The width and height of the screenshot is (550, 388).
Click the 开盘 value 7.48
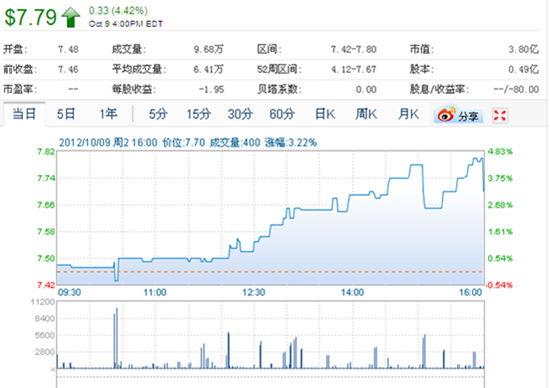(x=68, y=49)
